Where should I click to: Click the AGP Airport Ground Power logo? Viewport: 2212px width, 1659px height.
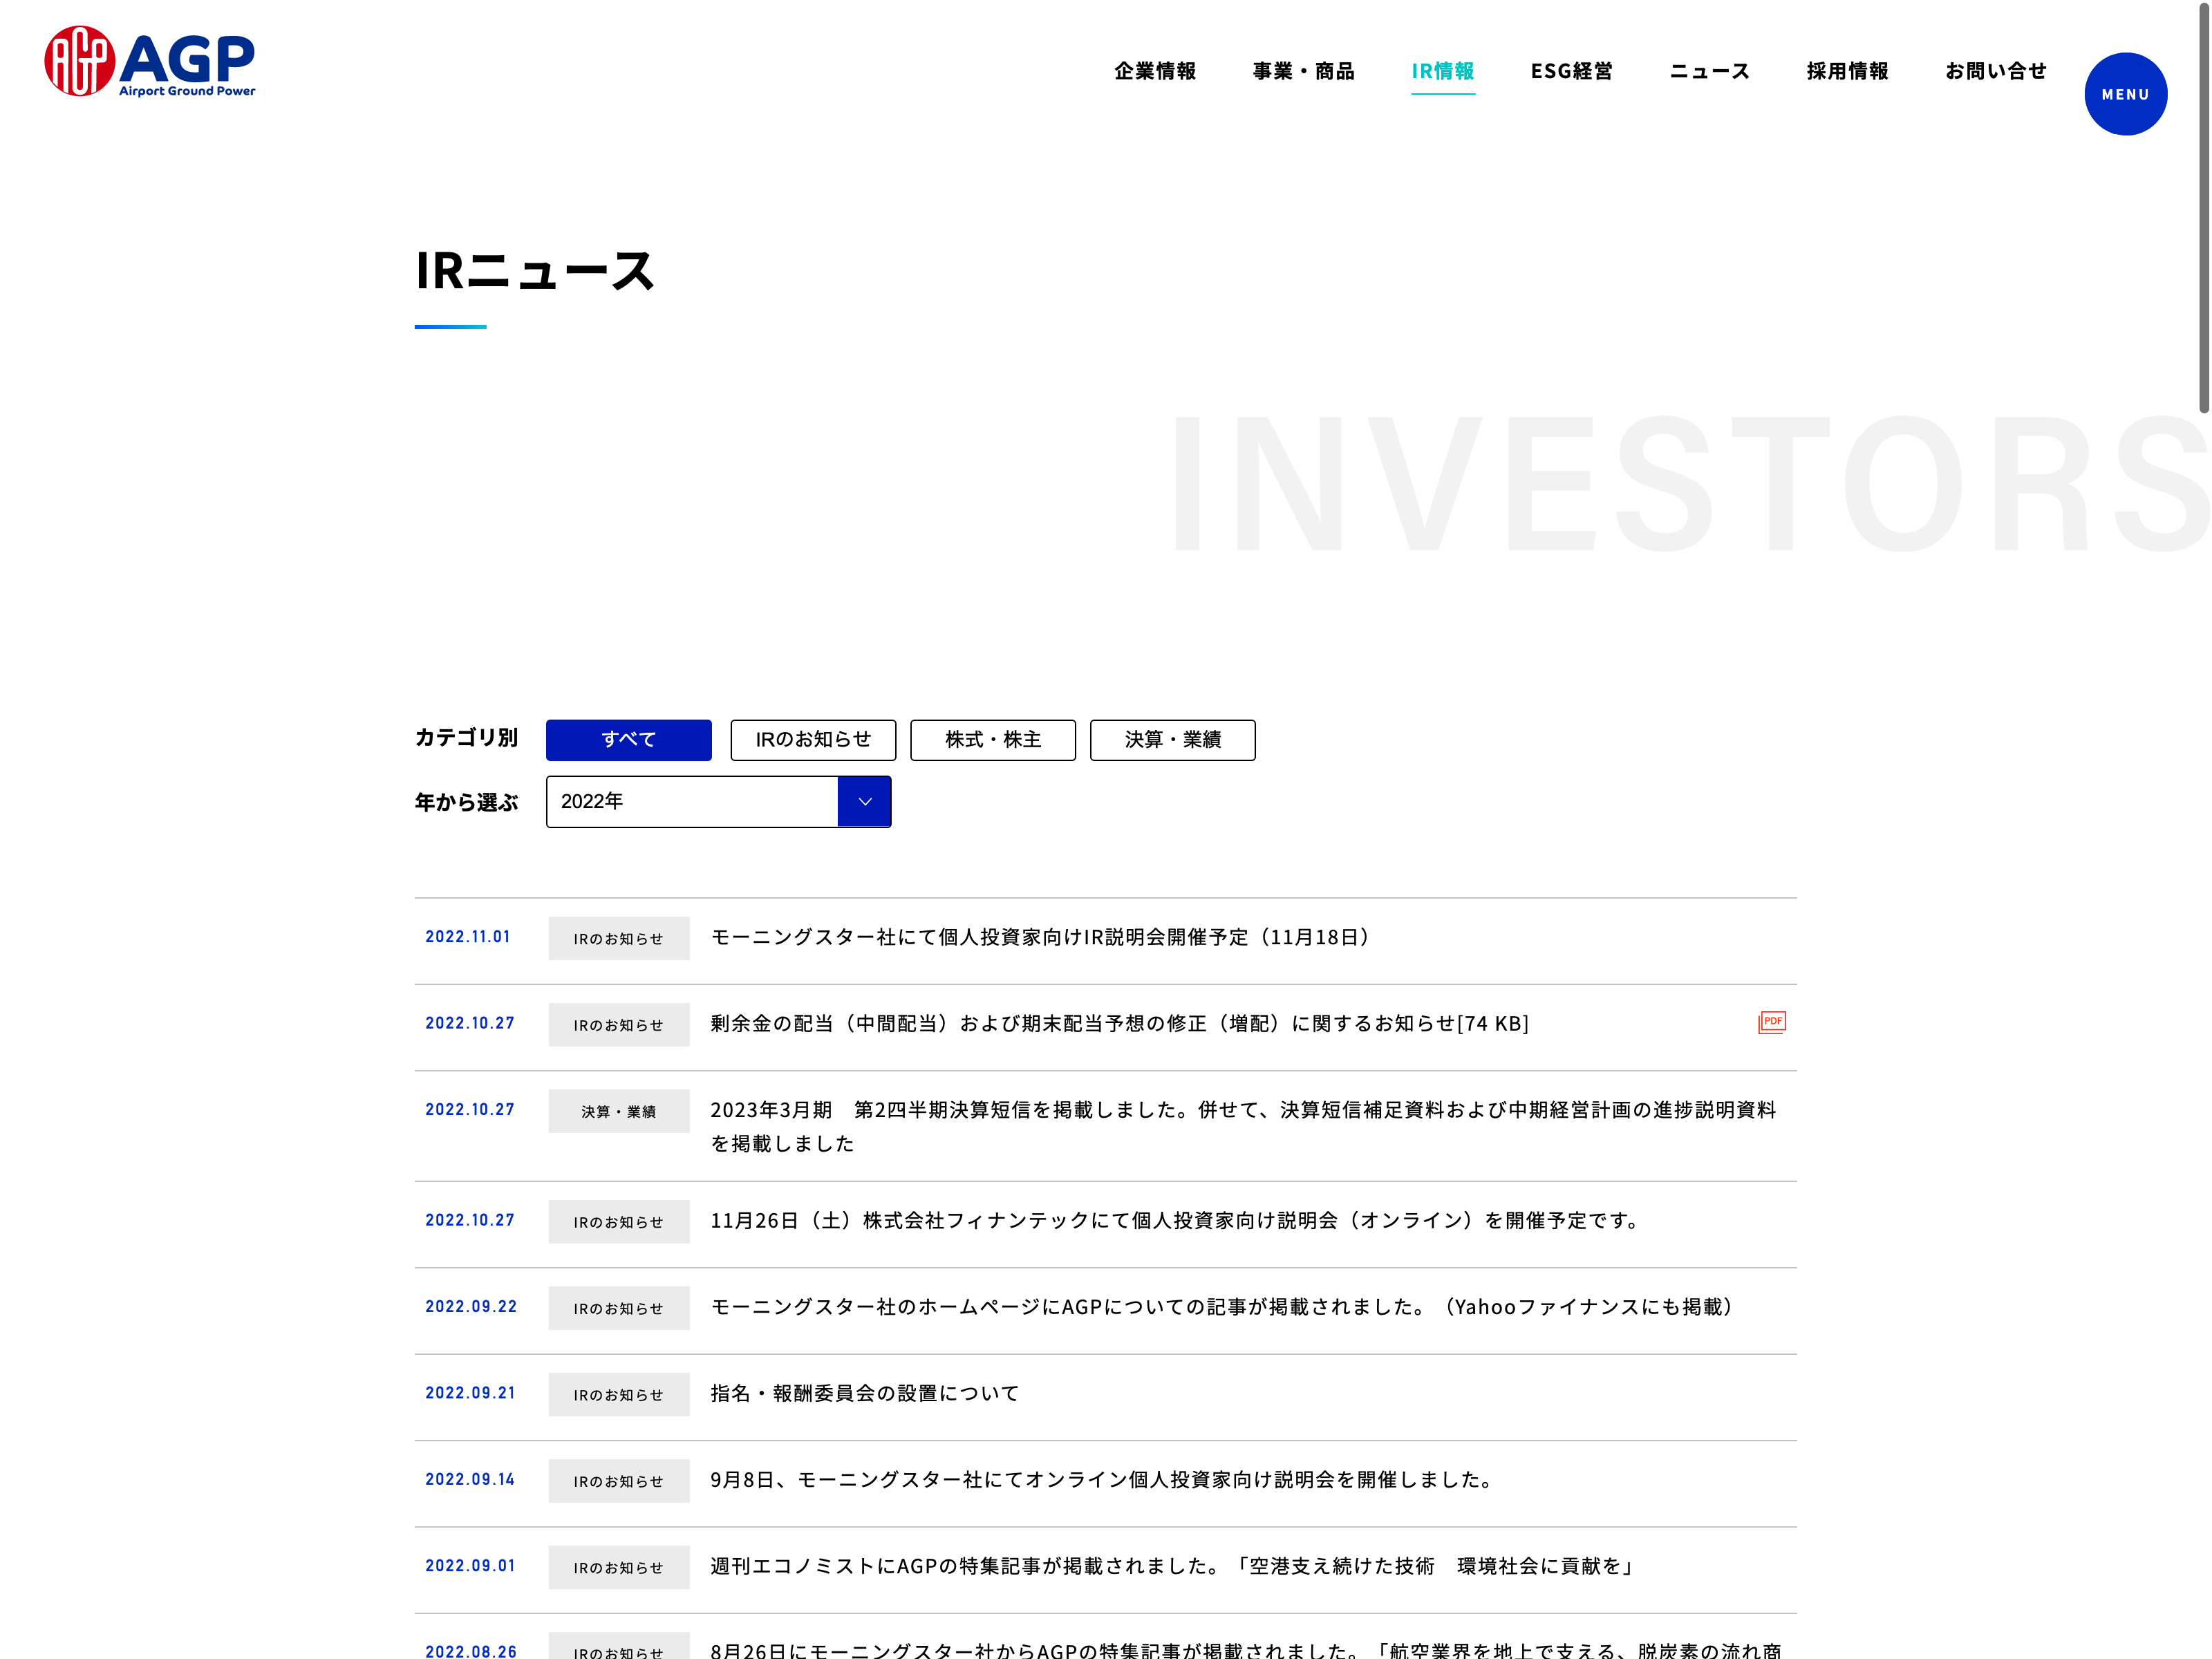pos(150,62)
